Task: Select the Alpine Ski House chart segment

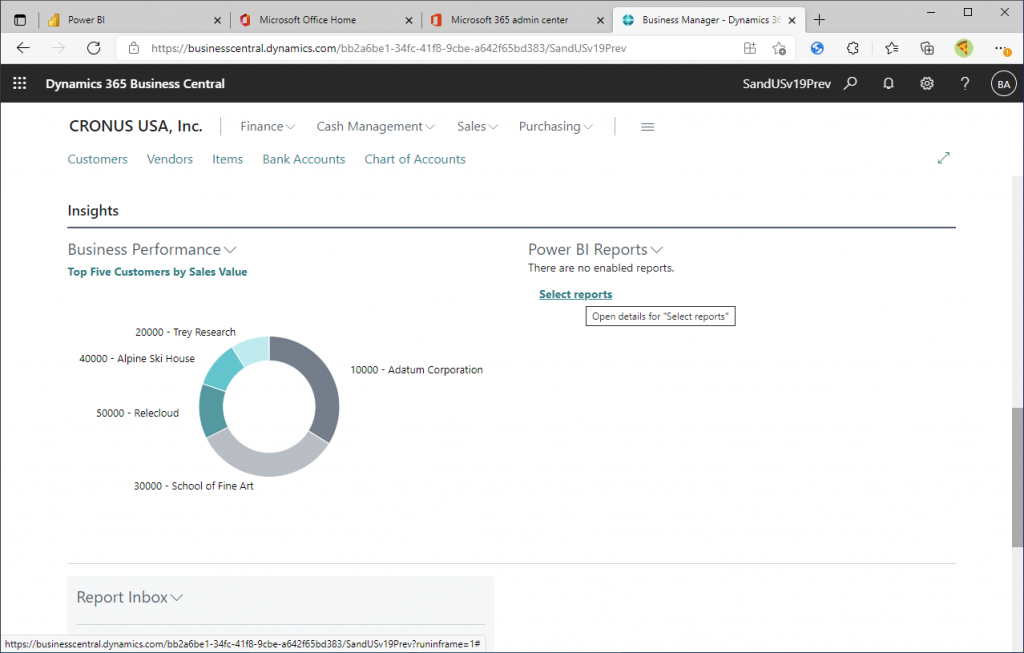Action: click(225, 368)
